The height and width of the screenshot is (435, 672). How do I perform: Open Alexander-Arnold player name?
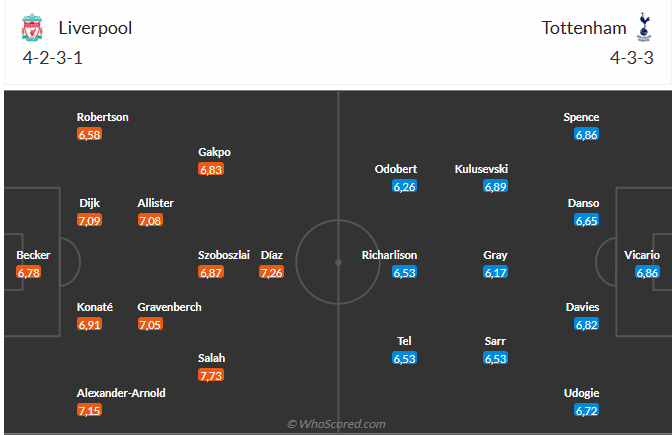tap(121, 393)
